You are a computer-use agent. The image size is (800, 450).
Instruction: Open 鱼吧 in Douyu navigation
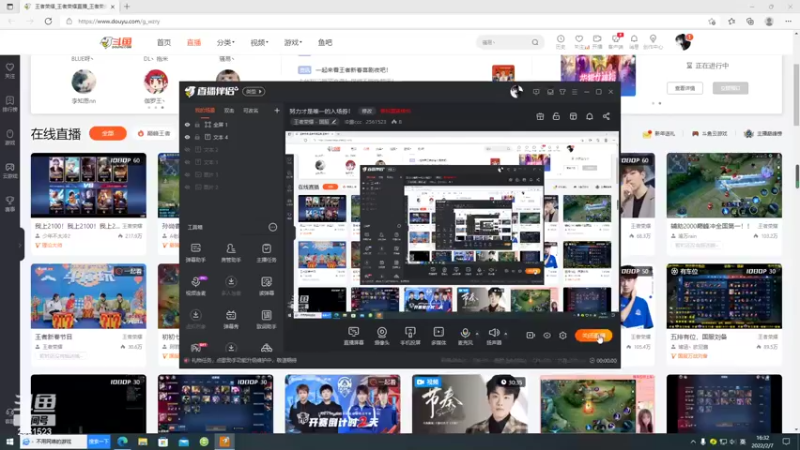point(325,42)
